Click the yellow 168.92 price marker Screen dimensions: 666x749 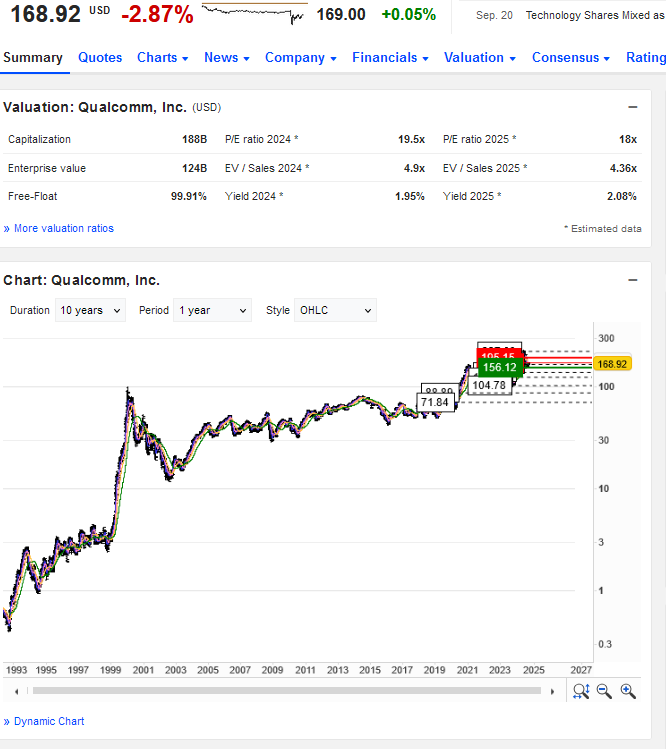click(x=612, y=364)
